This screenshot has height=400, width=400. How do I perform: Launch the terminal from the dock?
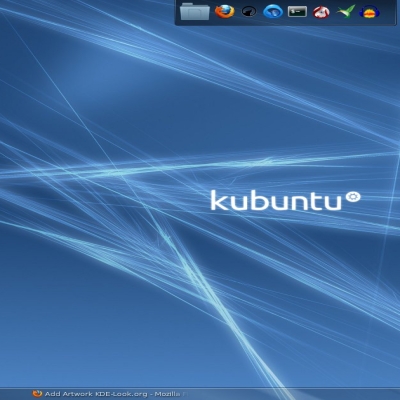[x=297, y=12]
